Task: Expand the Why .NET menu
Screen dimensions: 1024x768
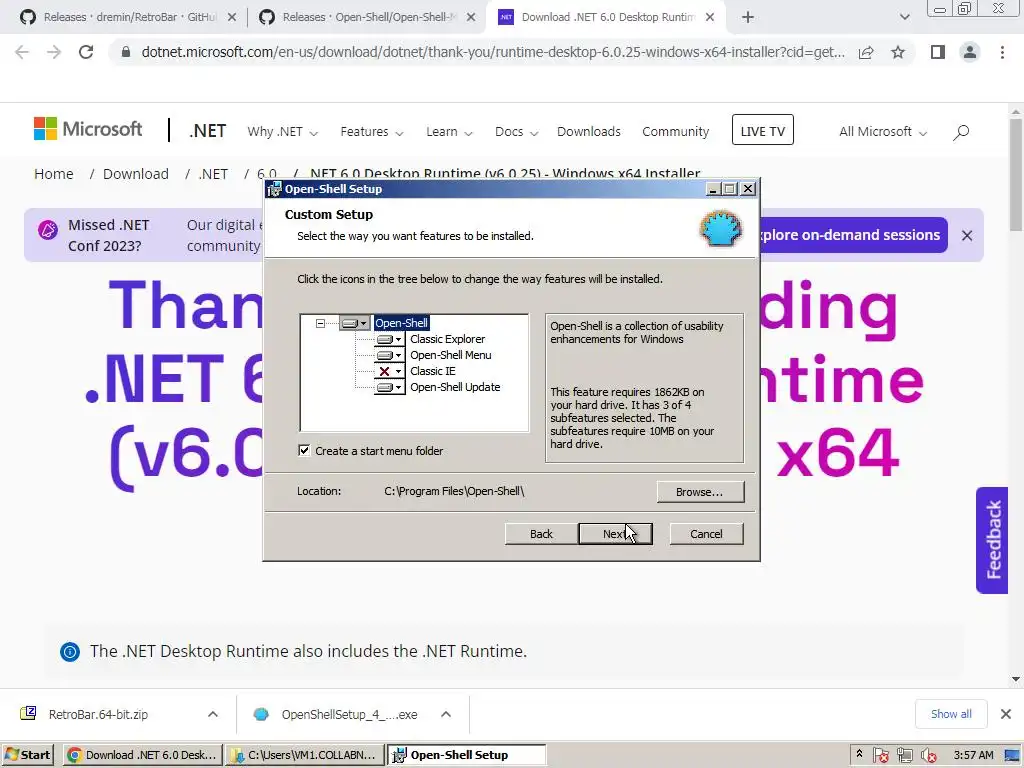Action: 282,132
